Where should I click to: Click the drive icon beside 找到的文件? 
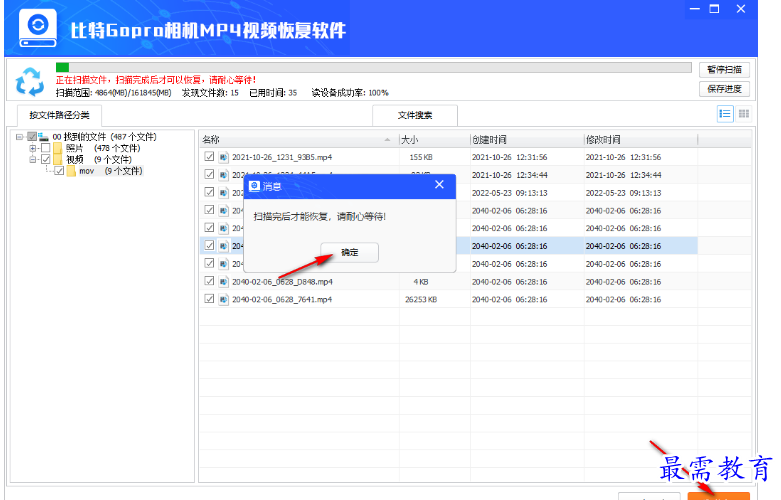[44, 136]
